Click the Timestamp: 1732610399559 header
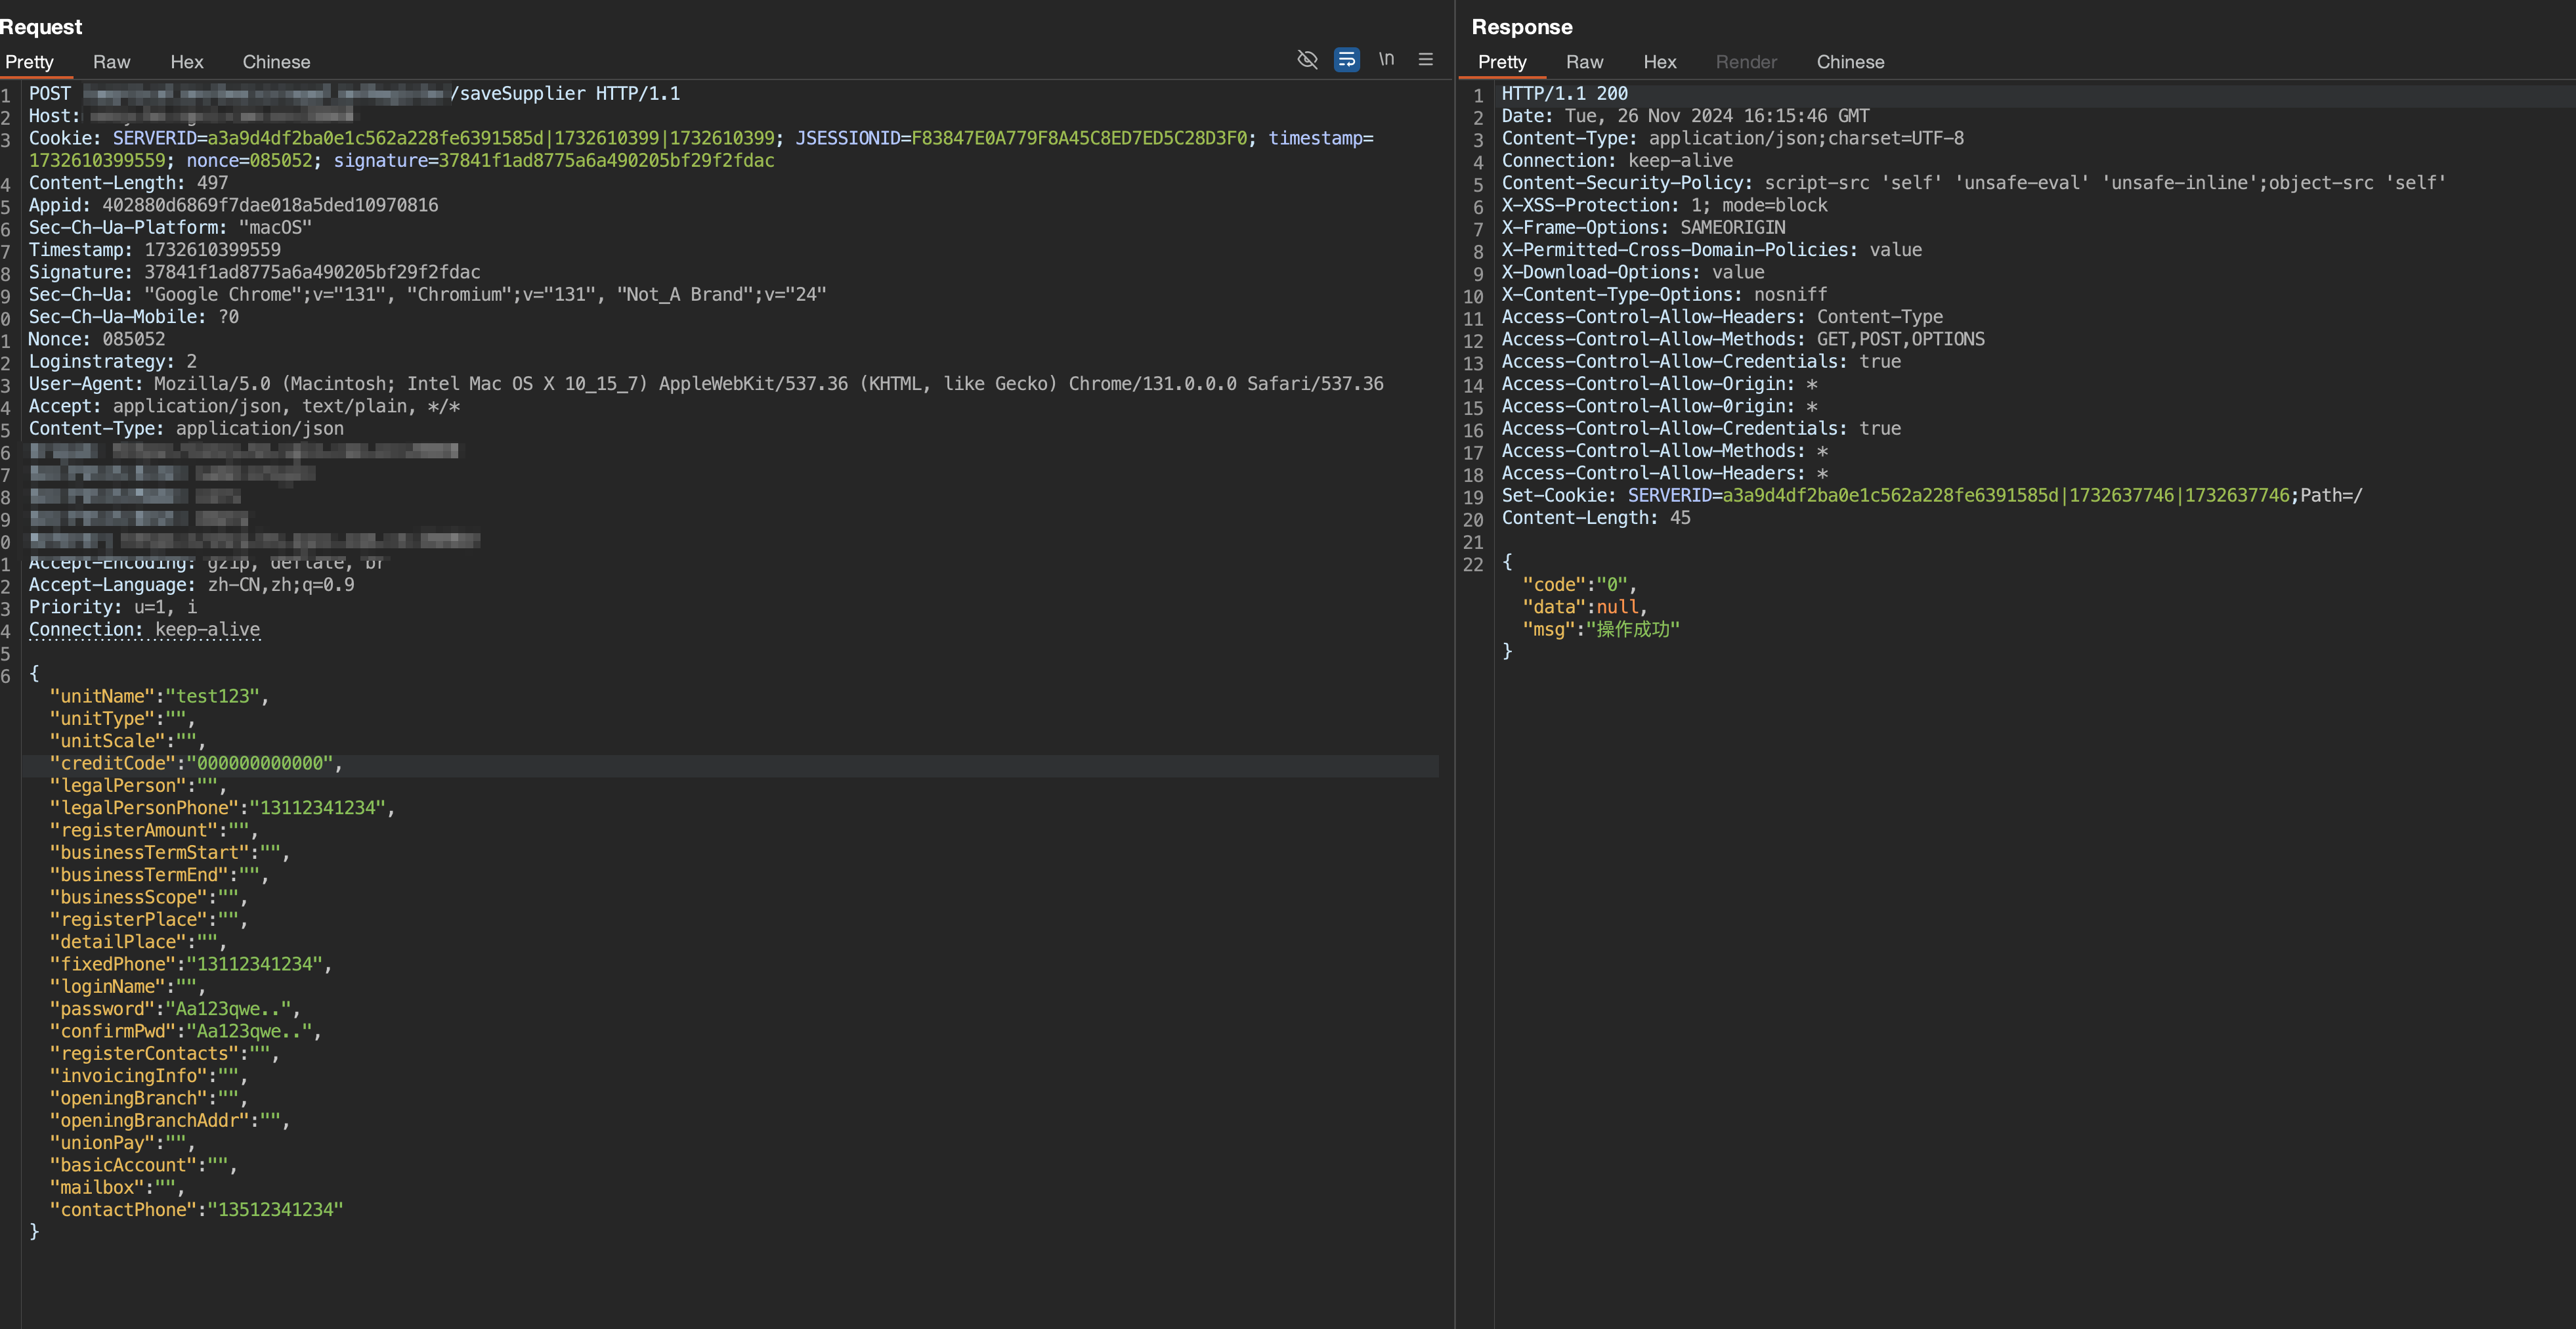The image size is (2576, 1329). (155, 250)
